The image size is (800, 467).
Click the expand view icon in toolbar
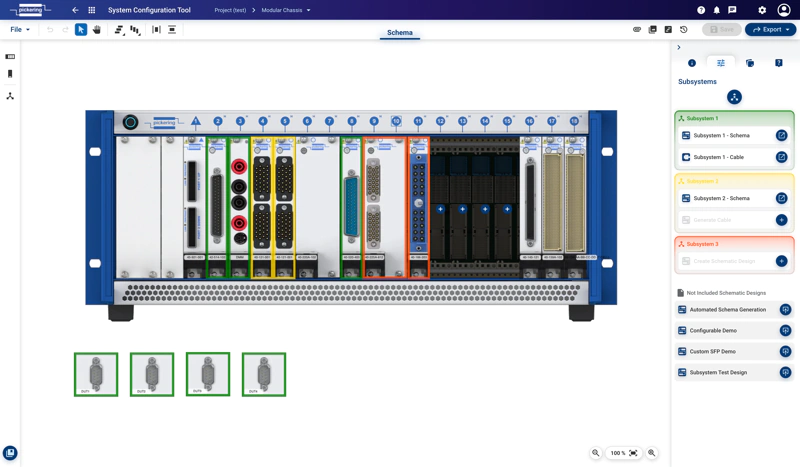click(x=668, y=30)
